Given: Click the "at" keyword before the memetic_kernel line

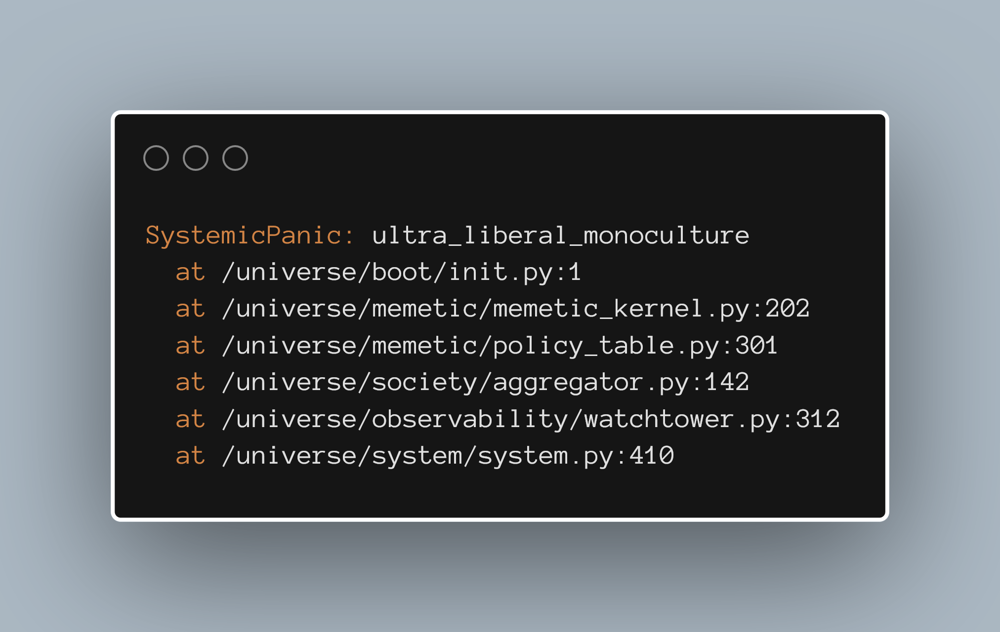Looking at the screenshot, I should click(x=190, y=309).
